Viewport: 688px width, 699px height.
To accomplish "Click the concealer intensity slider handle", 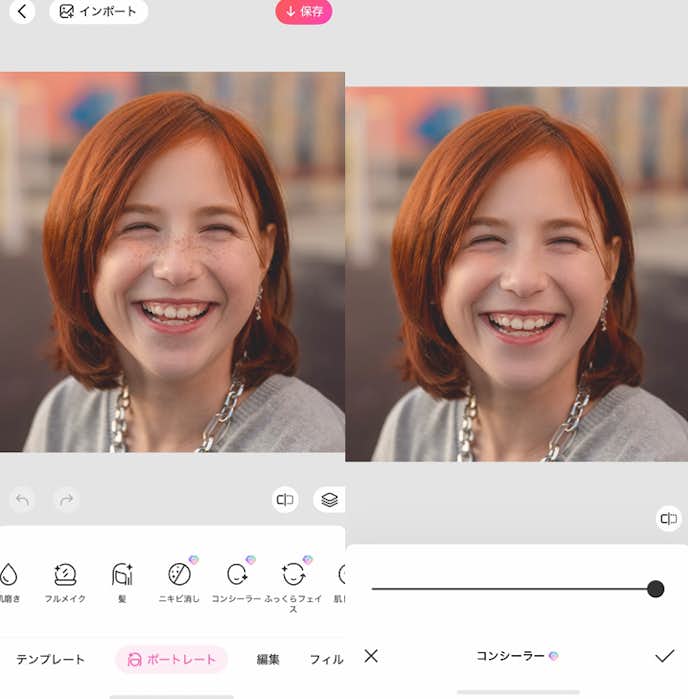I will pos(655,589).
